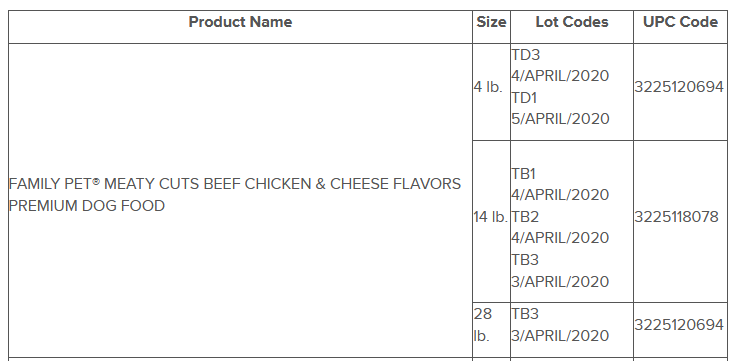
Task: Click TB3 lot code in 14 lb. row
Action: point(525,260)
